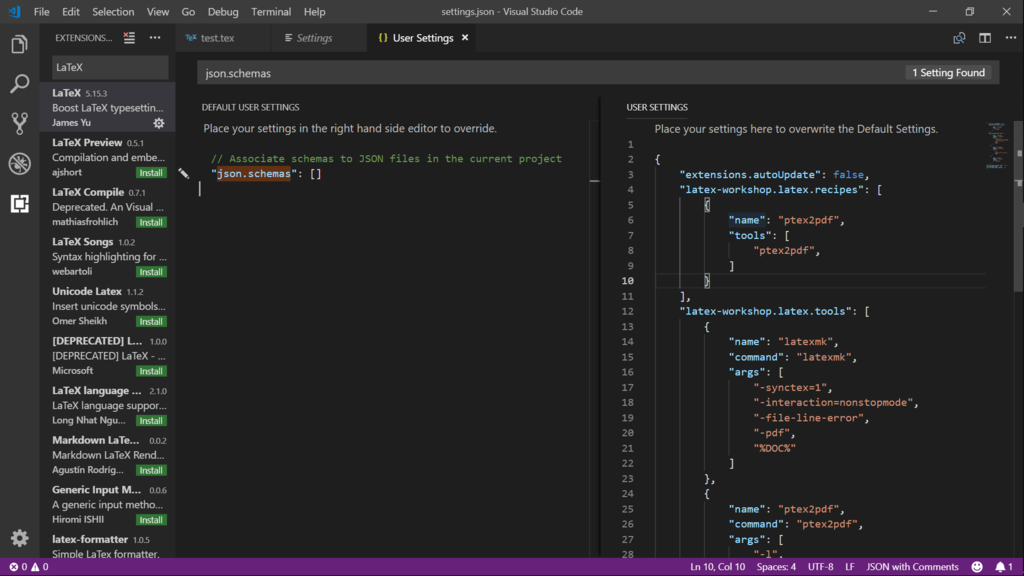Install the LaTeX language support extension
The width and height of the screenshot is (1024, 576).
(x=151, y=421)
